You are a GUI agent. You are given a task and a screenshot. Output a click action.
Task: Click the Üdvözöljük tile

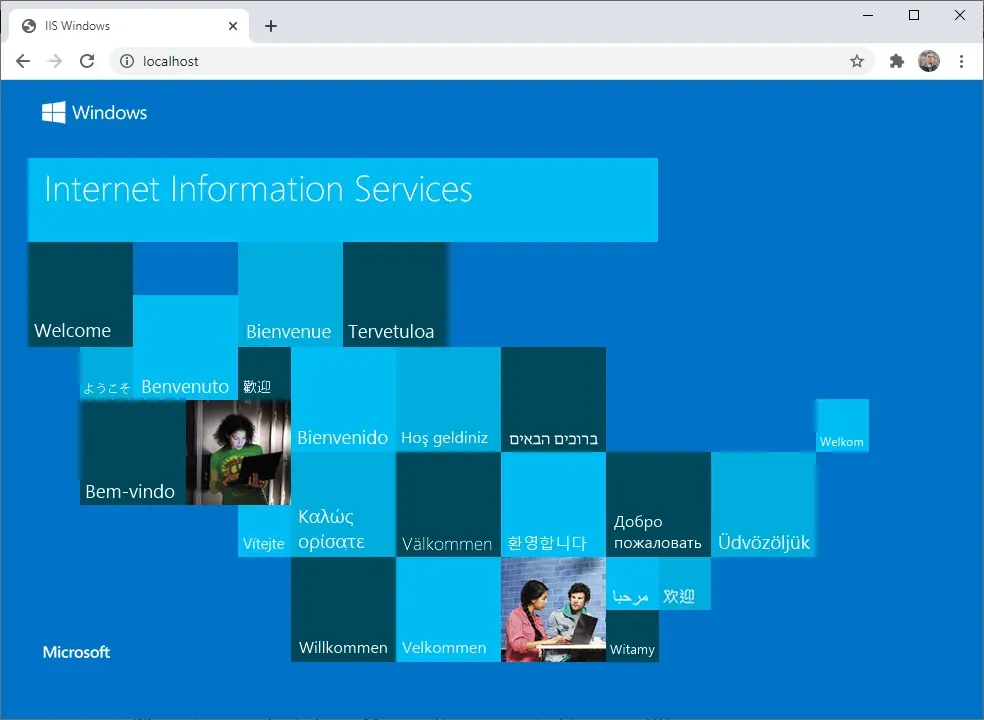764,505
